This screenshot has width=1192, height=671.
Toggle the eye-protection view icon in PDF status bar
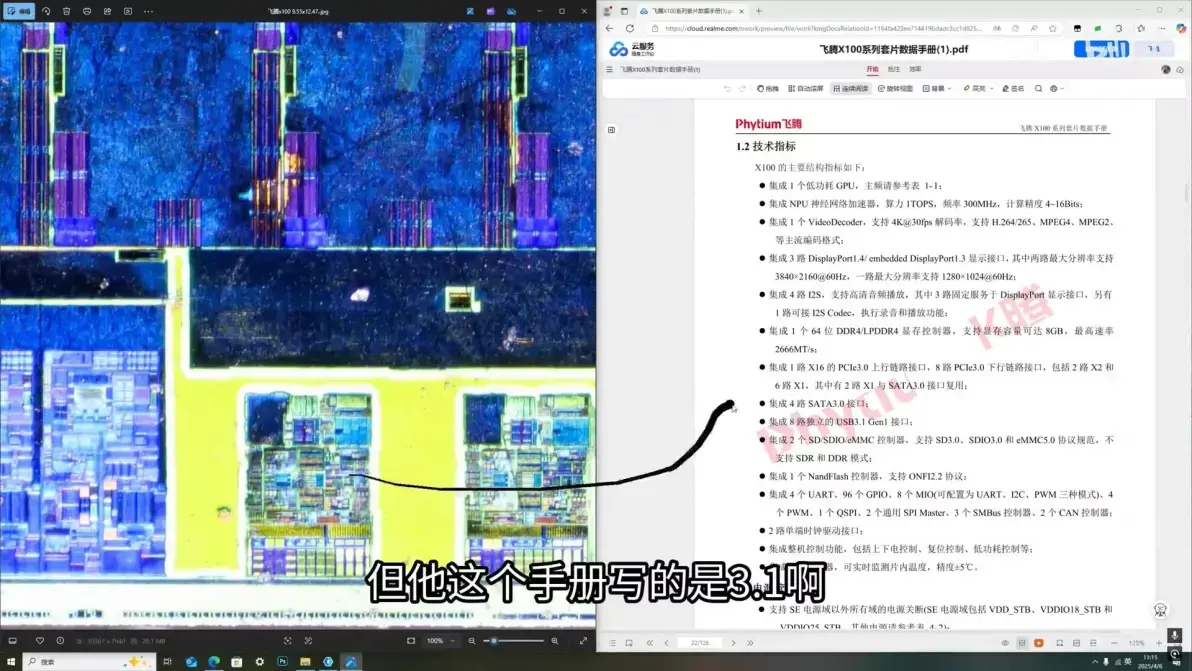tap(1005, 643)
